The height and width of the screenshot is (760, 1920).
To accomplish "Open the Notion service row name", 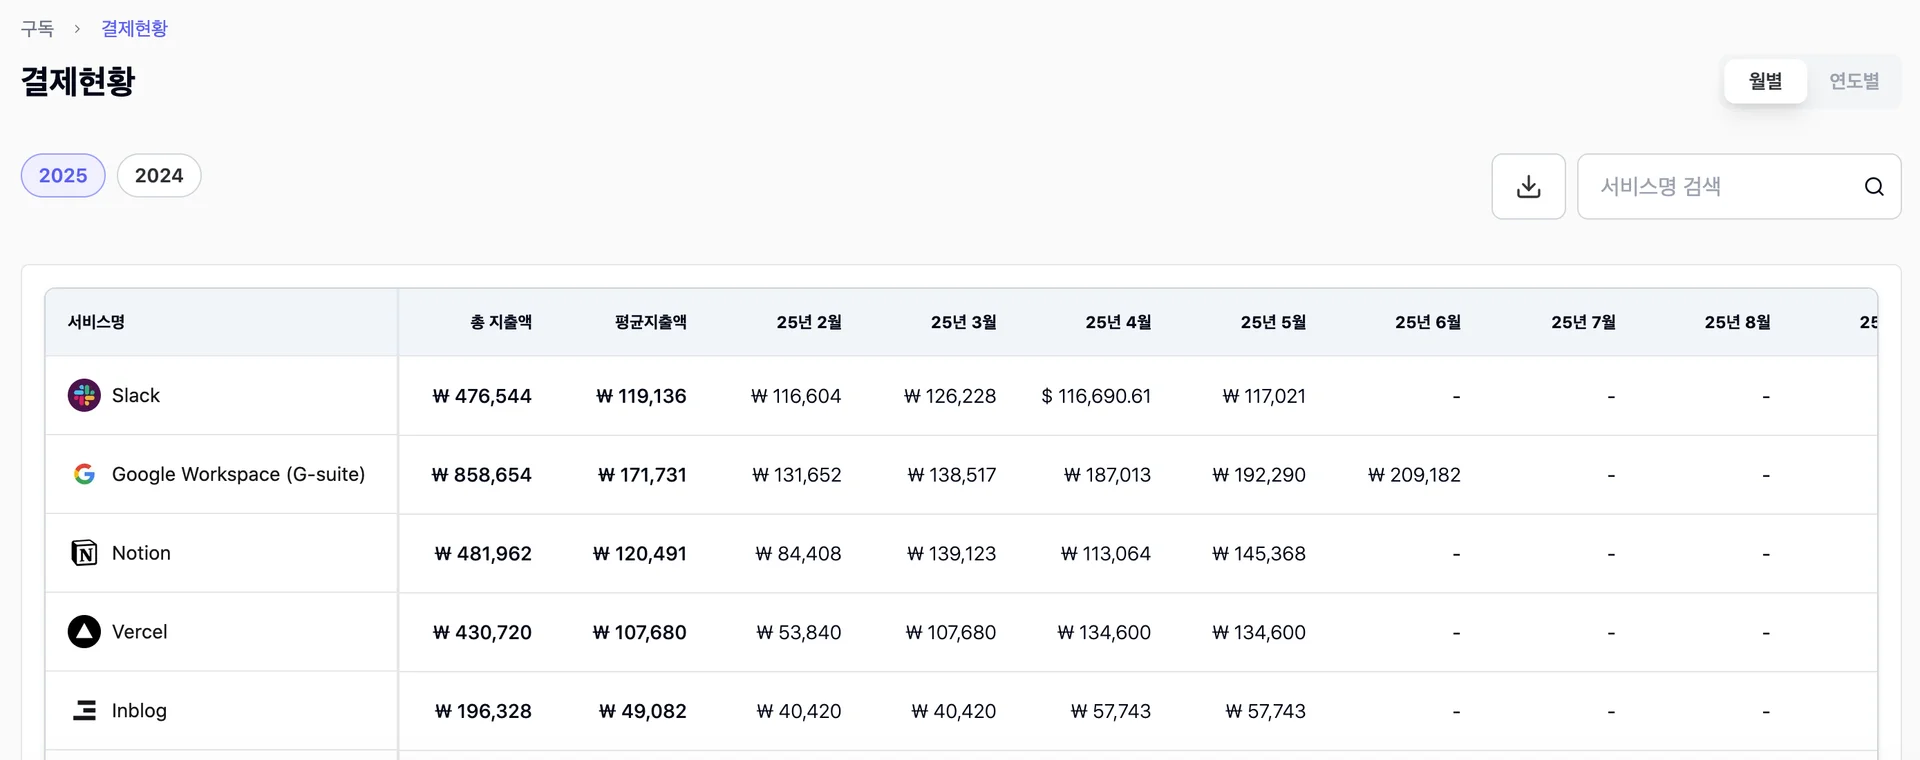I will 141,553.
